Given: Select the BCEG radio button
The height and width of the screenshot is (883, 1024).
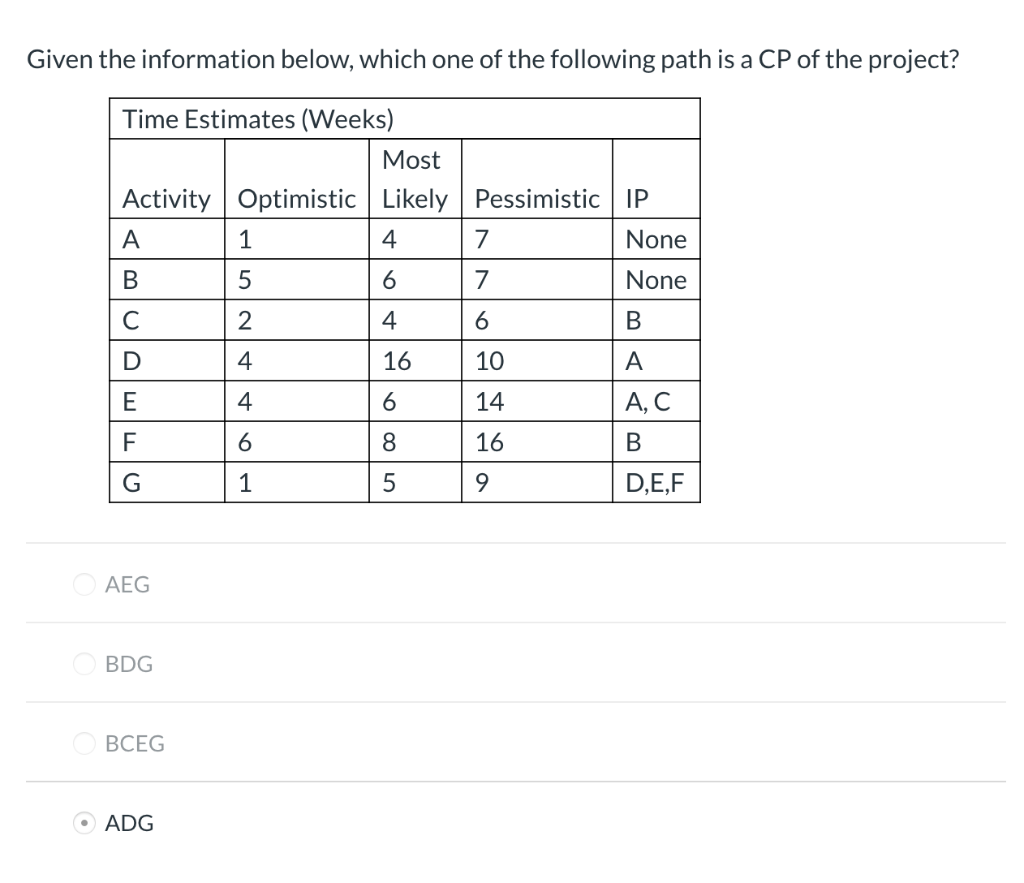Looking at the screenshot, I should click(84, 743).
